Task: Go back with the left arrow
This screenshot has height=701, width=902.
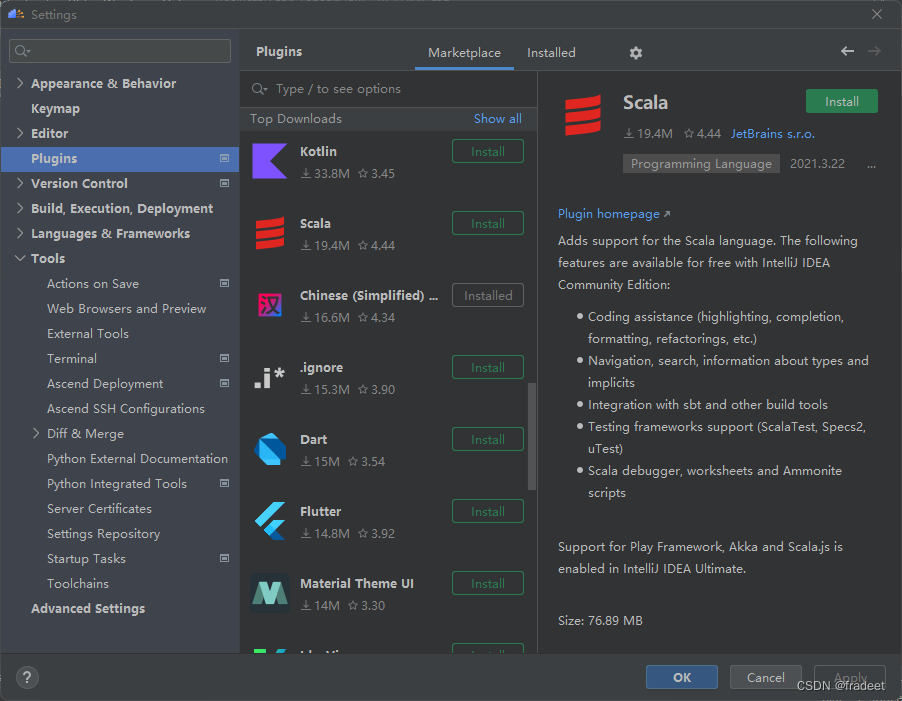Action: 847,51
